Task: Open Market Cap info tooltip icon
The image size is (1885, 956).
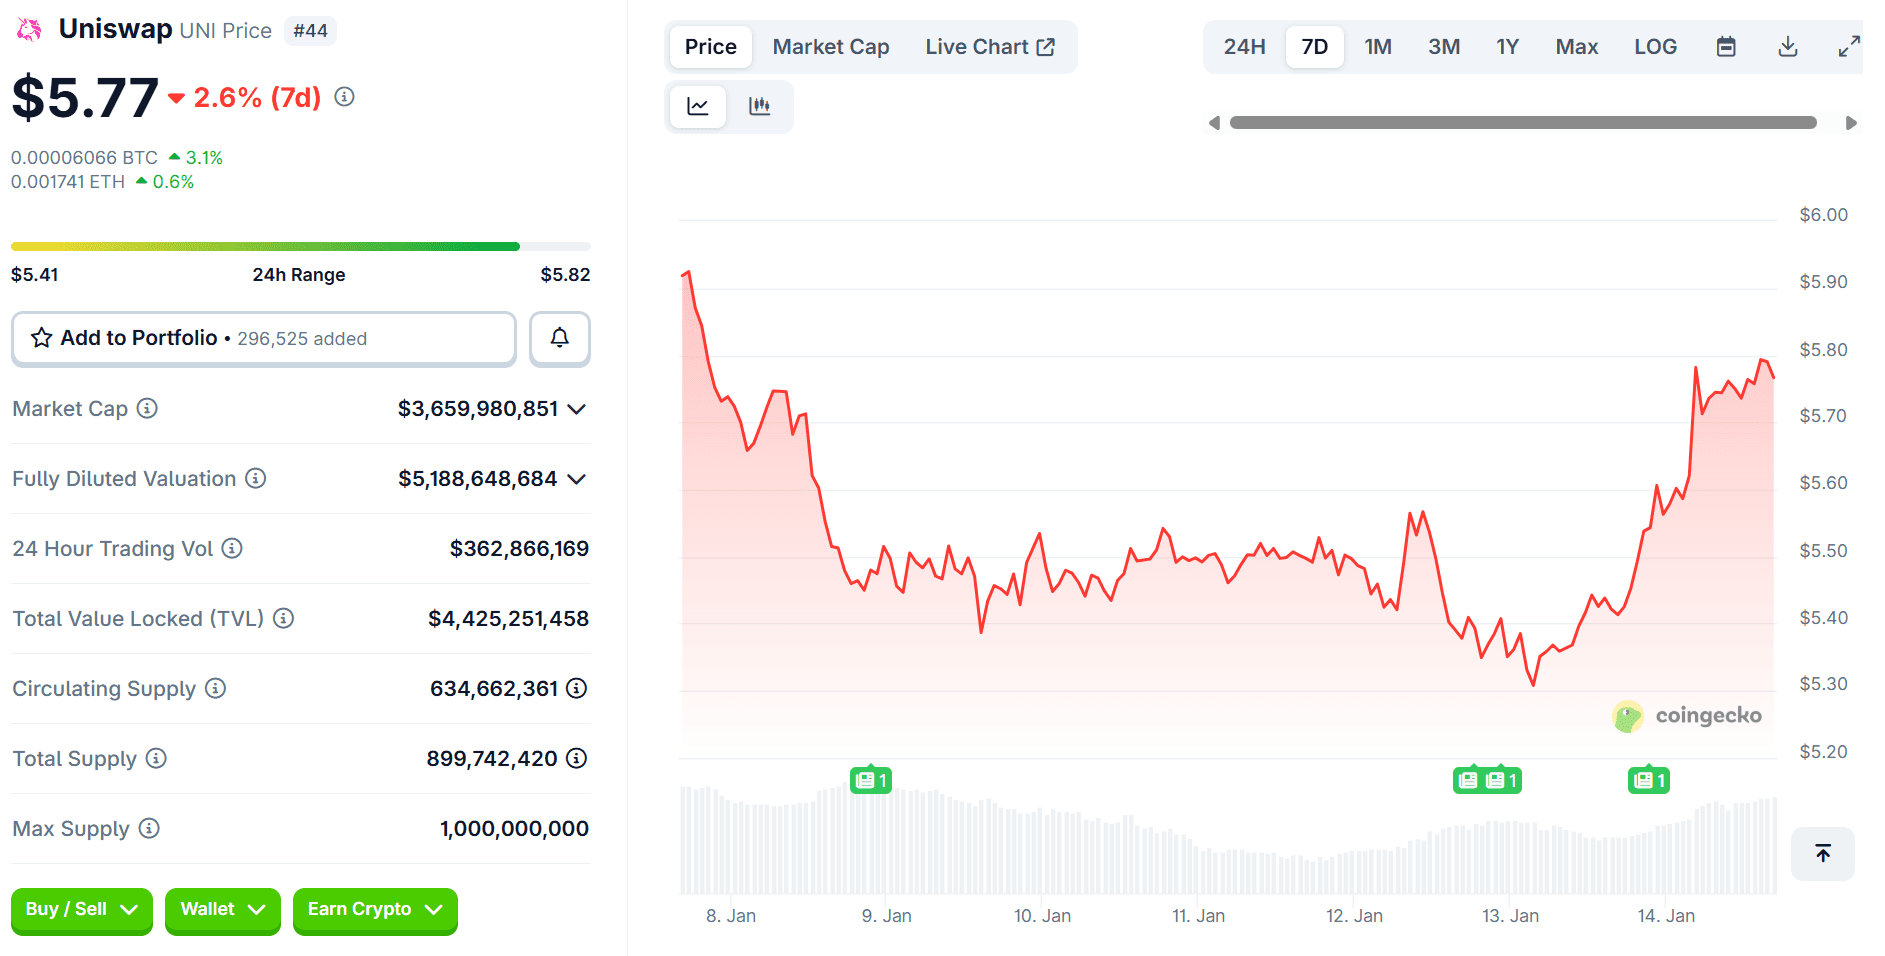Action: (147, 408)
